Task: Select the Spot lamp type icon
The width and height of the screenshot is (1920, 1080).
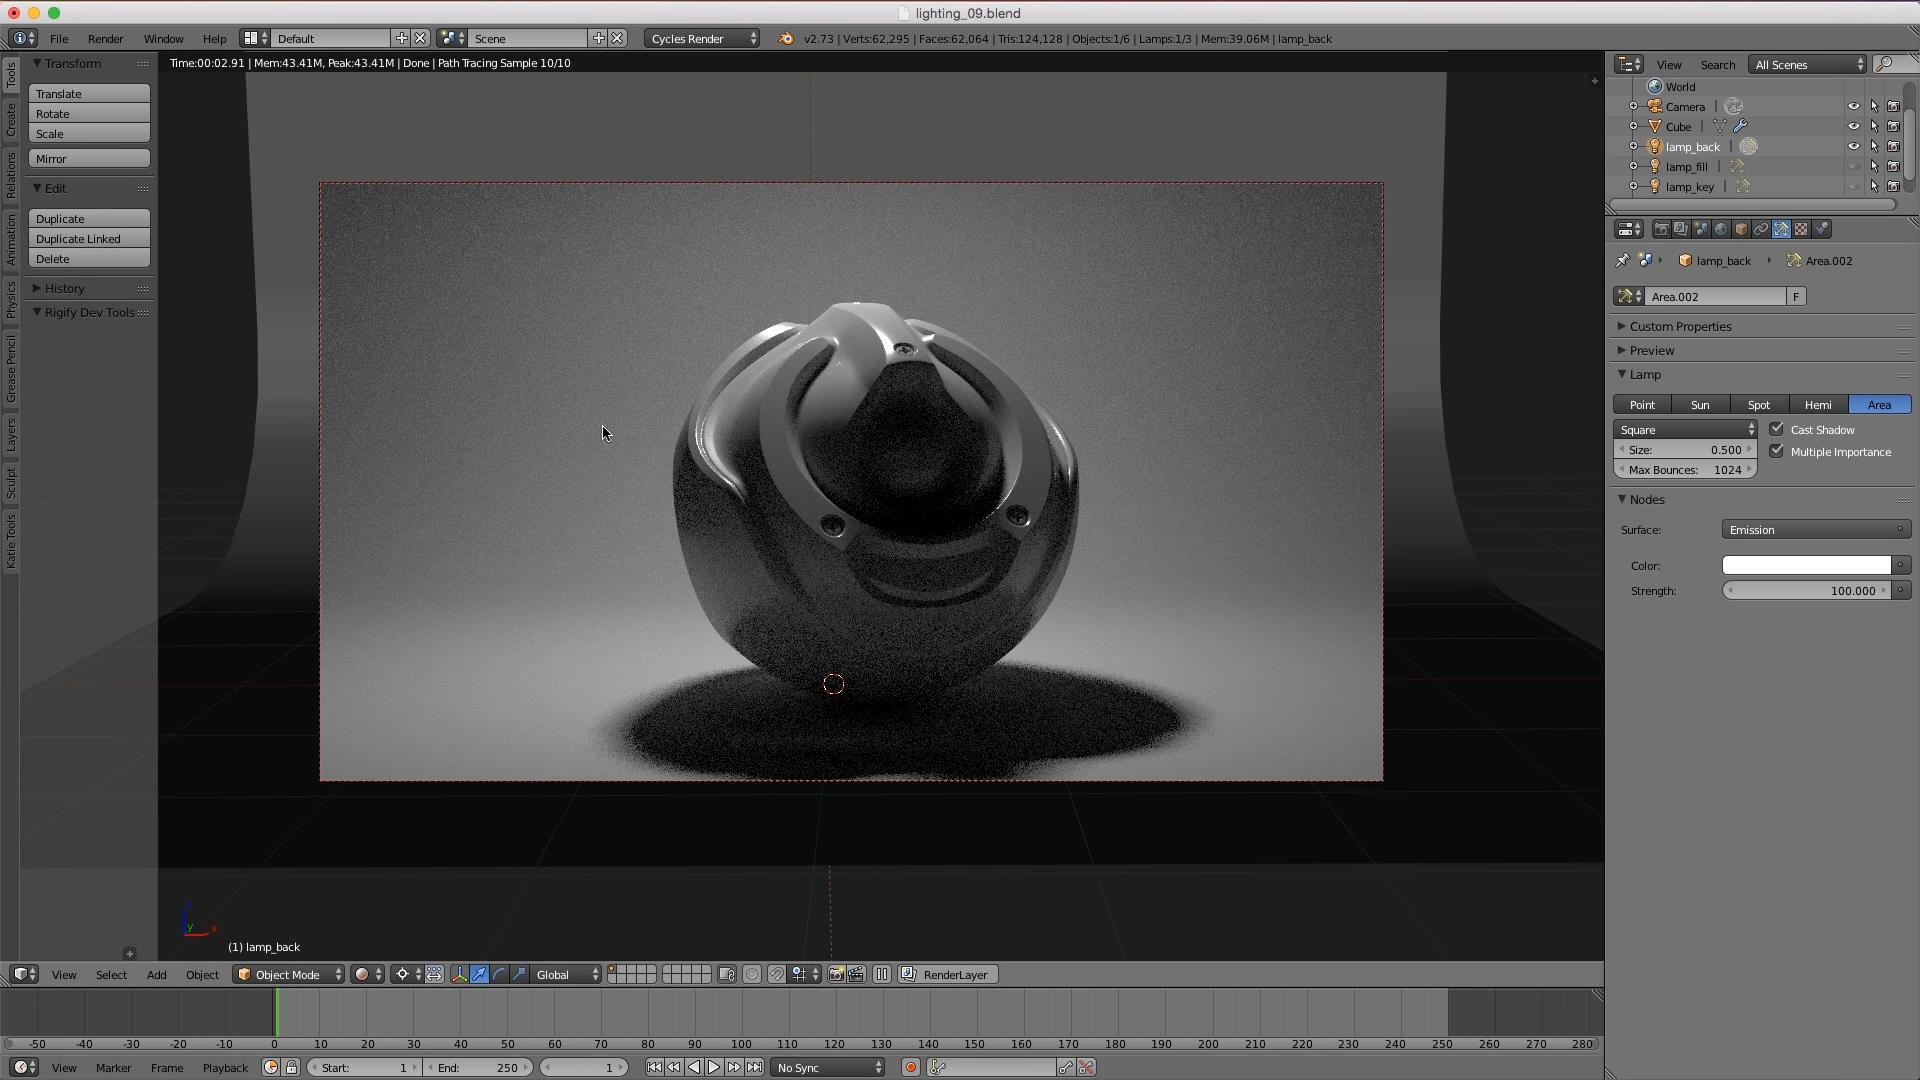Action: (x=1759, y=405)
